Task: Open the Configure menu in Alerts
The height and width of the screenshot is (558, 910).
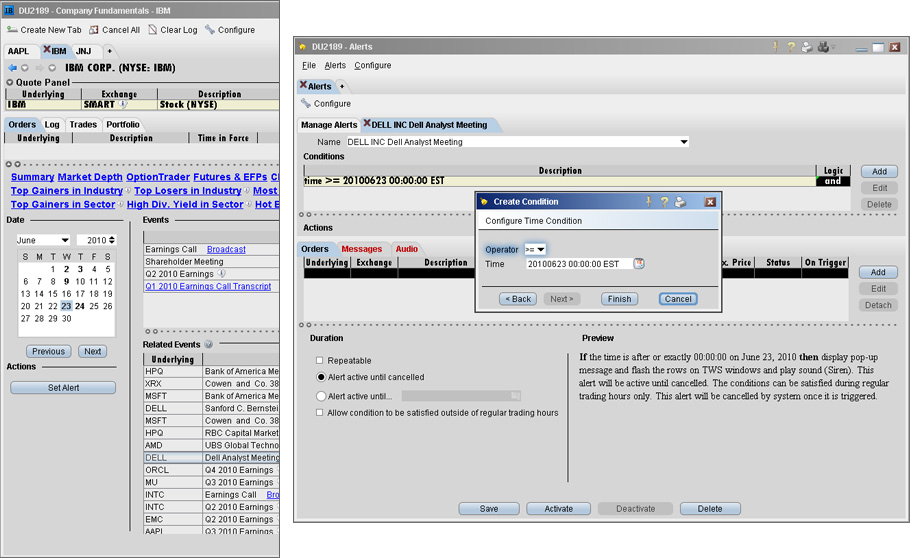Action: 373,65
